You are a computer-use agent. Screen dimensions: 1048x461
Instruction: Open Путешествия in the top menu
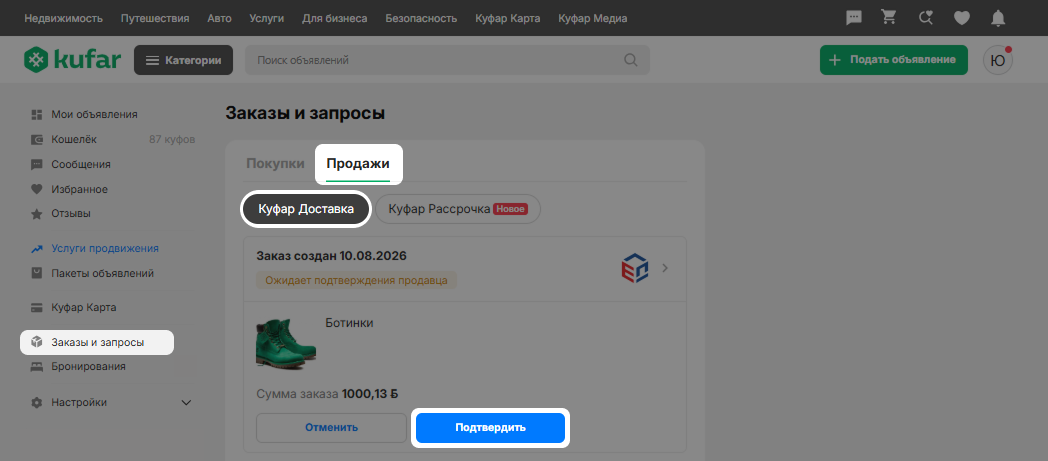pos(155,18)
